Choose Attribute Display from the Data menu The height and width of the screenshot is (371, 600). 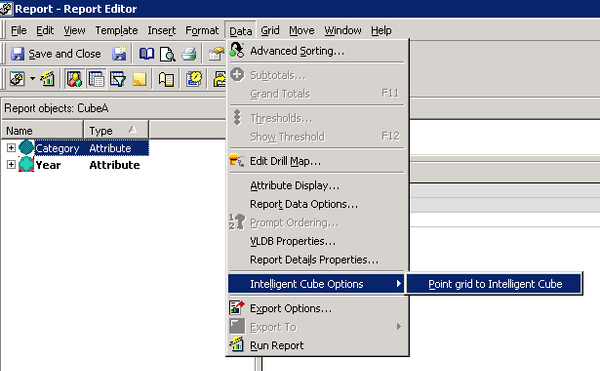[316, 186]
